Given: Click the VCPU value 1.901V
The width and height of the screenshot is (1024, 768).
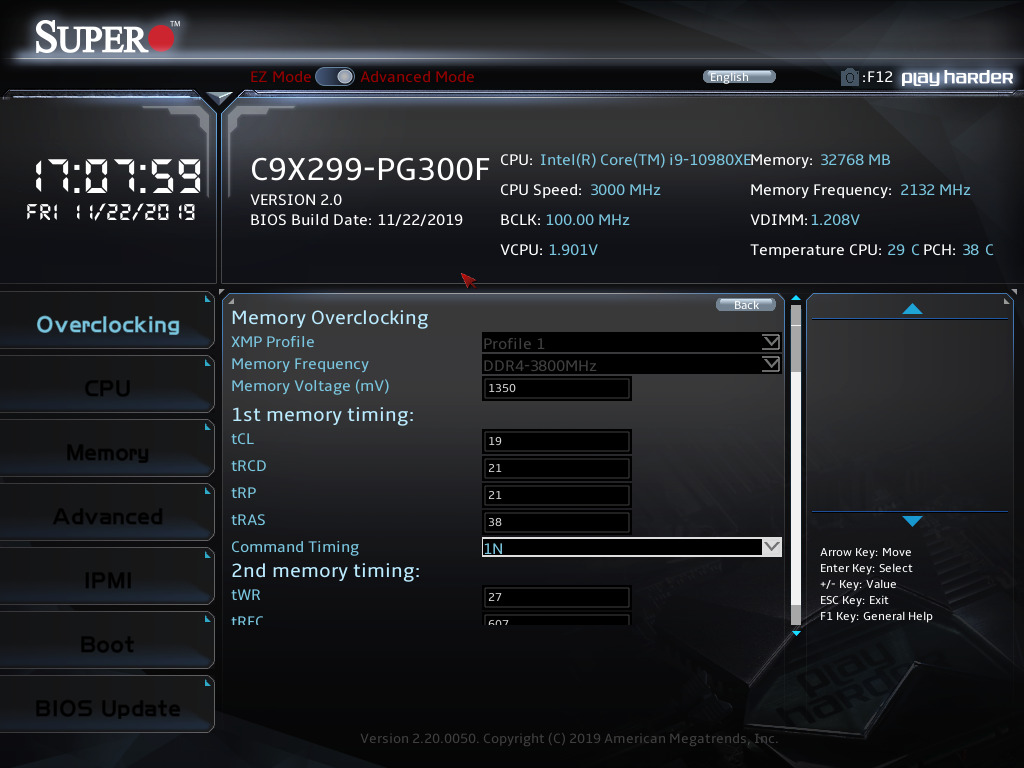Looking at the screenshot, I should (573, 250).
